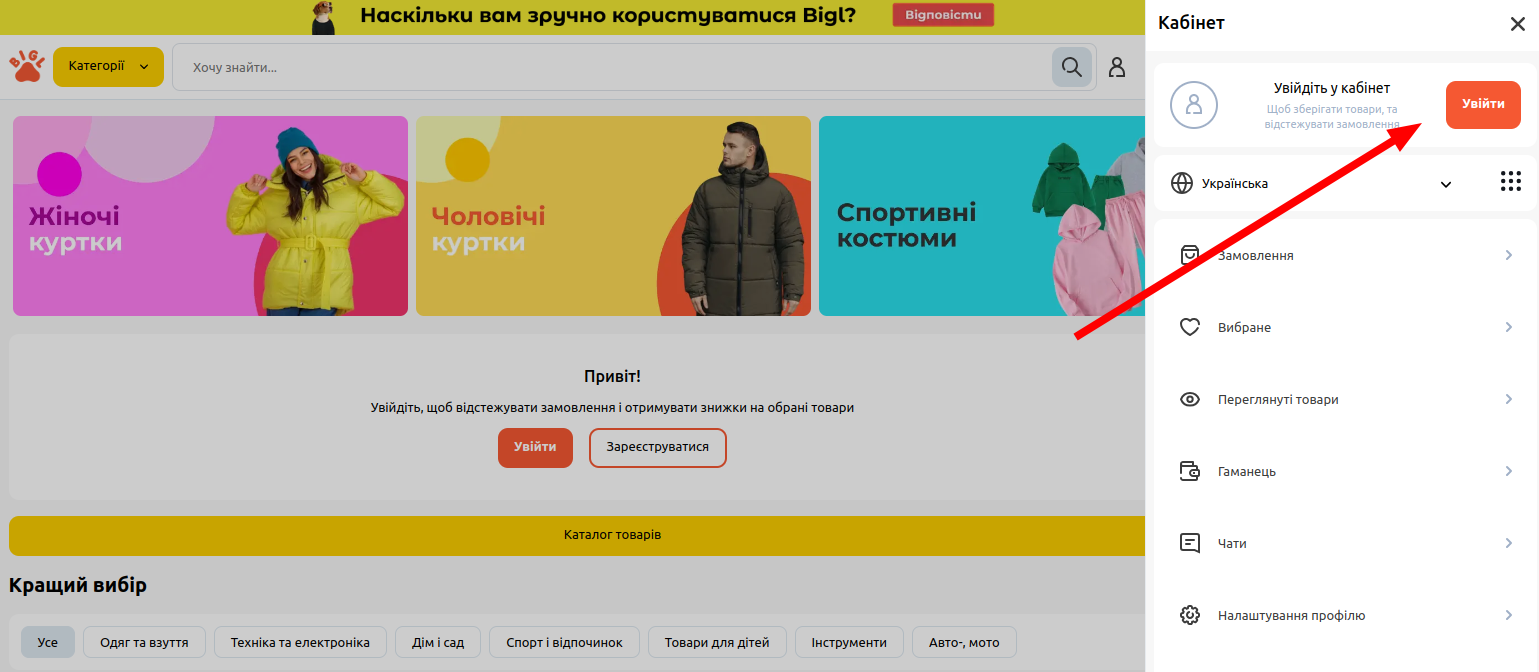Image resolution: width=1539 pixels, height=672 pixels.
Task: Select the Спорт і відпочинок filter
Action: tap(564, 642)
